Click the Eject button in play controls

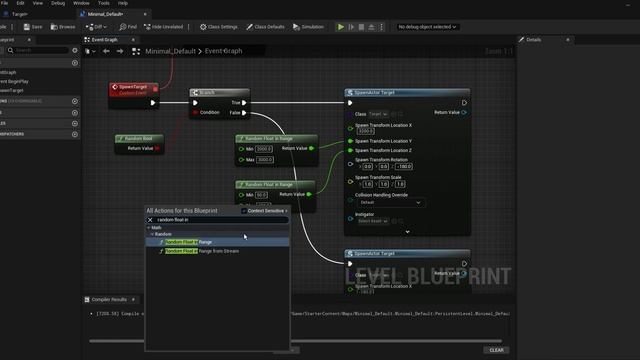point(371,27)
